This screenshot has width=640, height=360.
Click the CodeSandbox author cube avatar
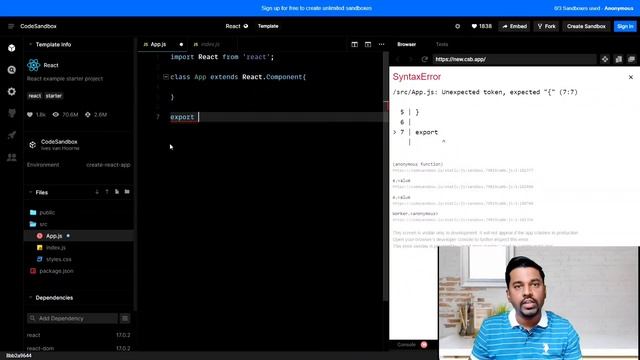tap(32, 144)
